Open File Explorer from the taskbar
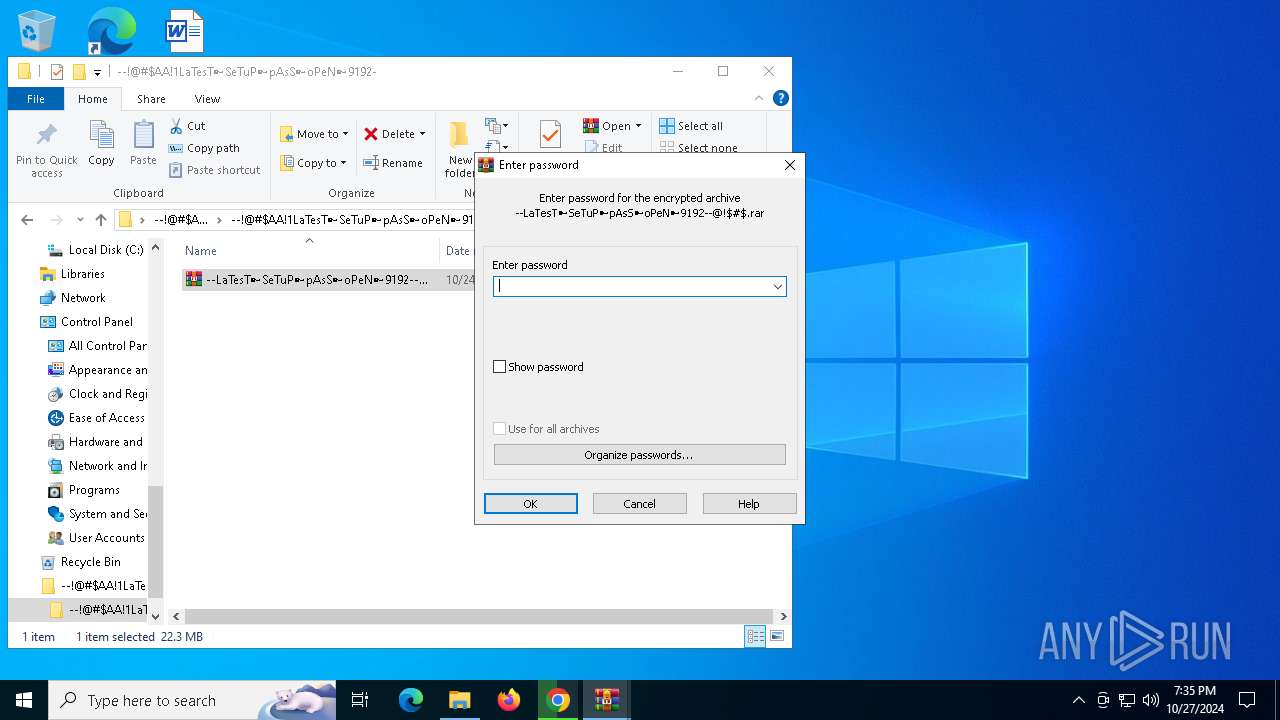 pyautogui.click(x=459, y=700)
